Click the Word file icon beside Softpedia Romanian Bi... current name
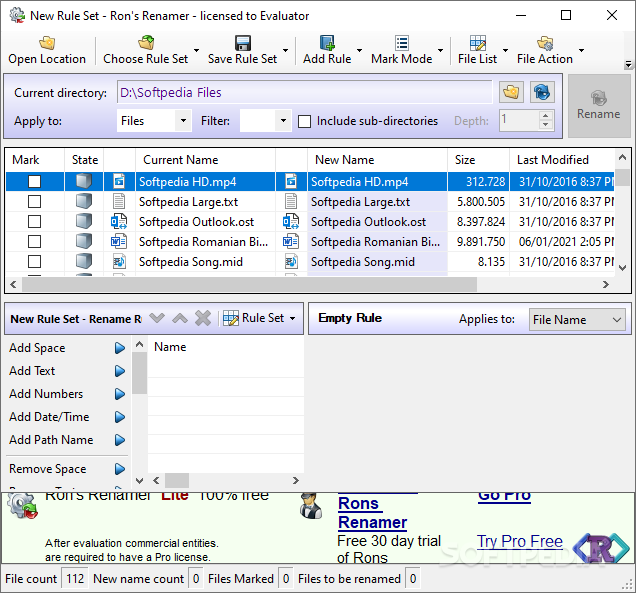Viewport: 636px width, 593px height. 119,242
